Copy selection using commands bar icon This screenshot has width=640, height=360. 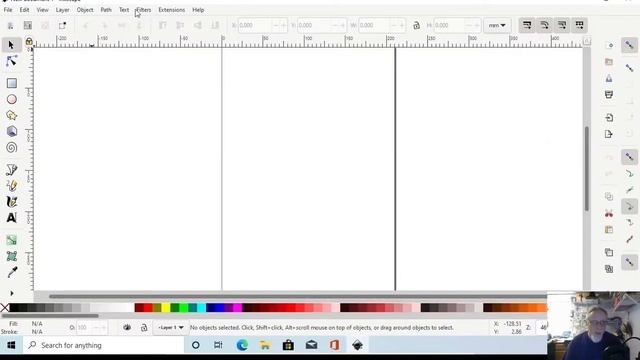coord(609,196)
